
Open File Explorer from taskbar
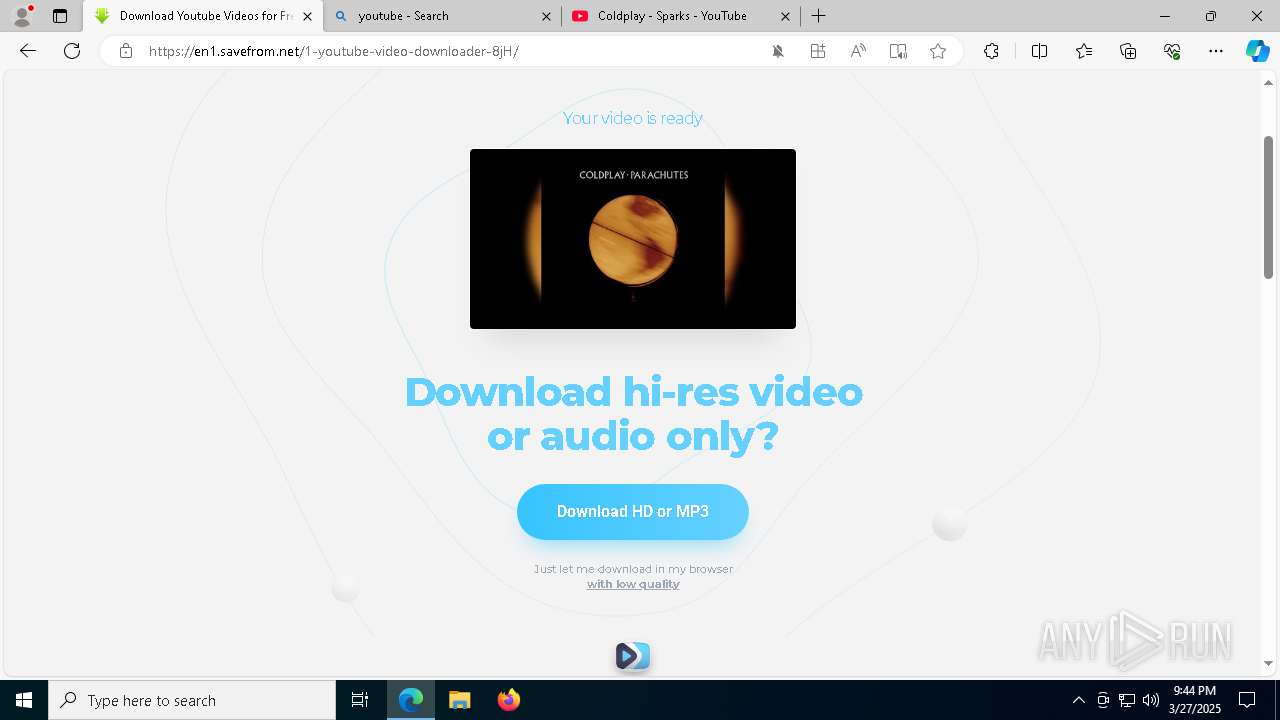point(459,700)
